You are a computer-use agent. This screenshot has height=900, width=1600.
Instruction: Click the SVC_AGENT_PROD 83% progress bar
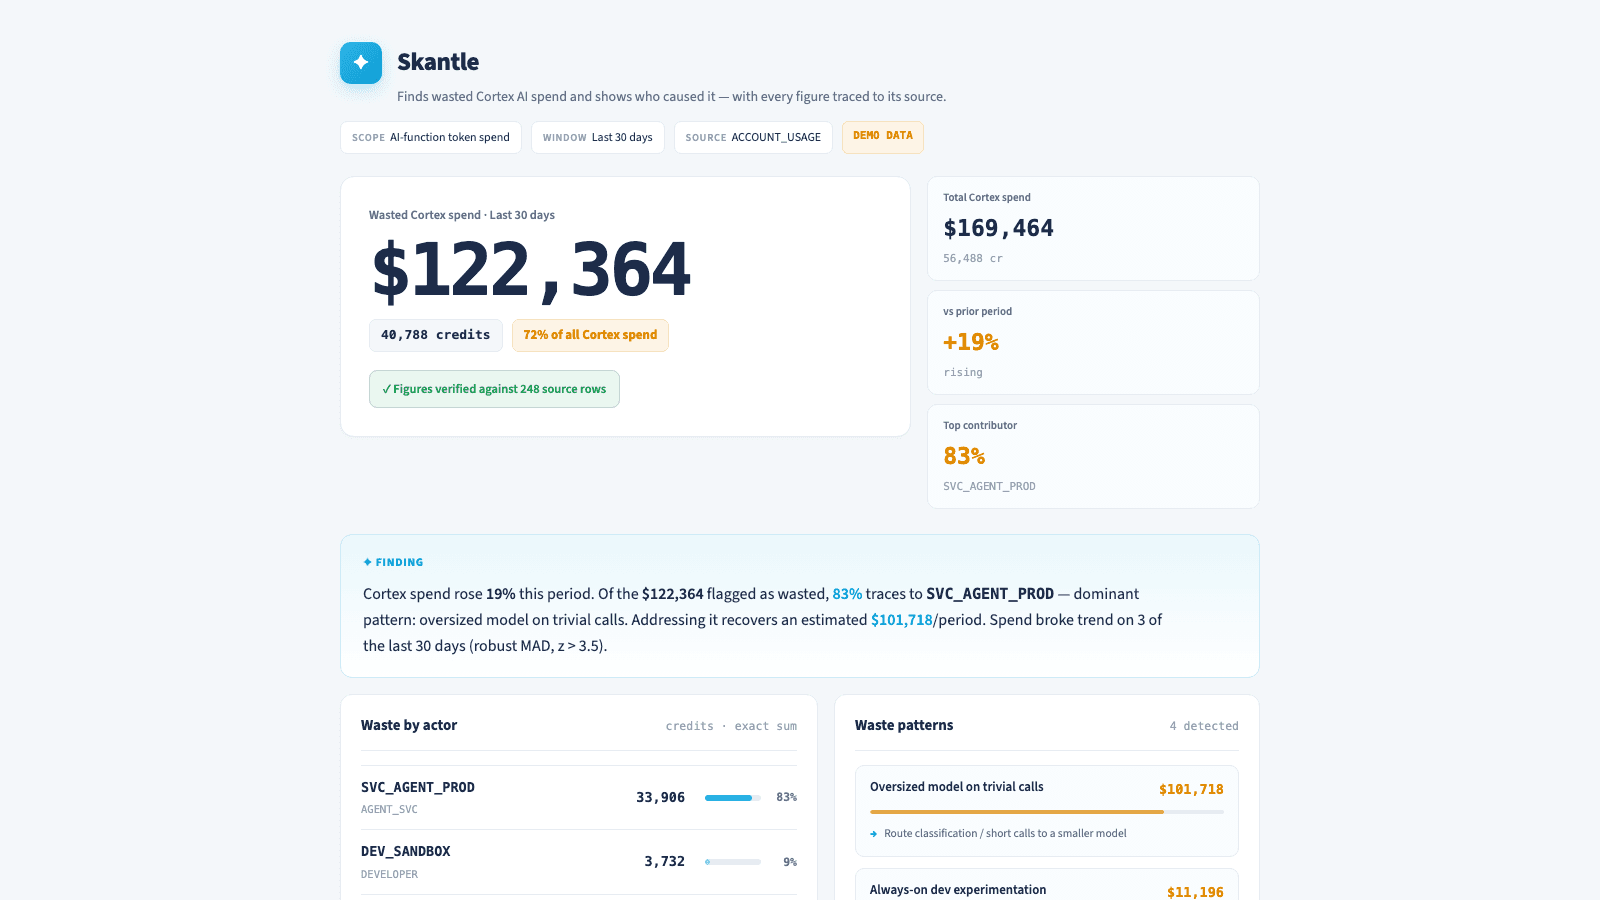[x=733, y=798]
